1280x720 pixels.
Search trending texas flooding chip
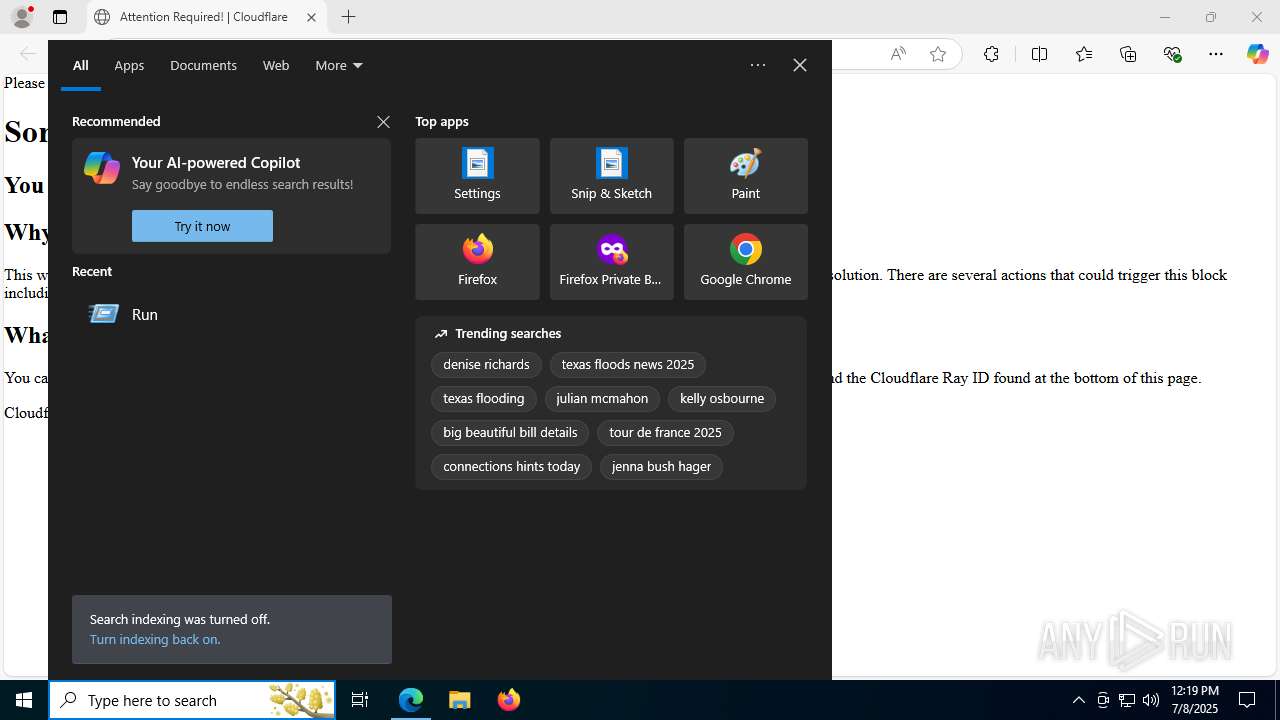coord(484,399)
